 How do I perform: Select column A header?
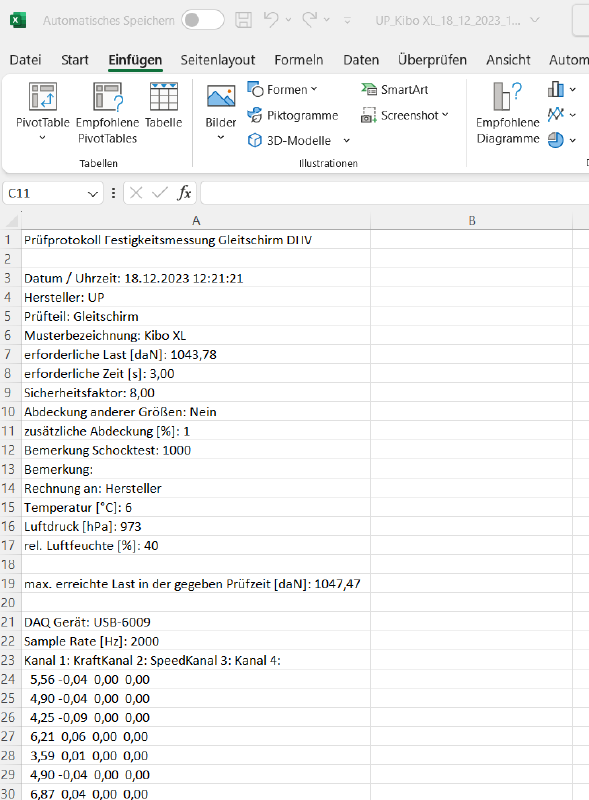(x=196, y=220)
